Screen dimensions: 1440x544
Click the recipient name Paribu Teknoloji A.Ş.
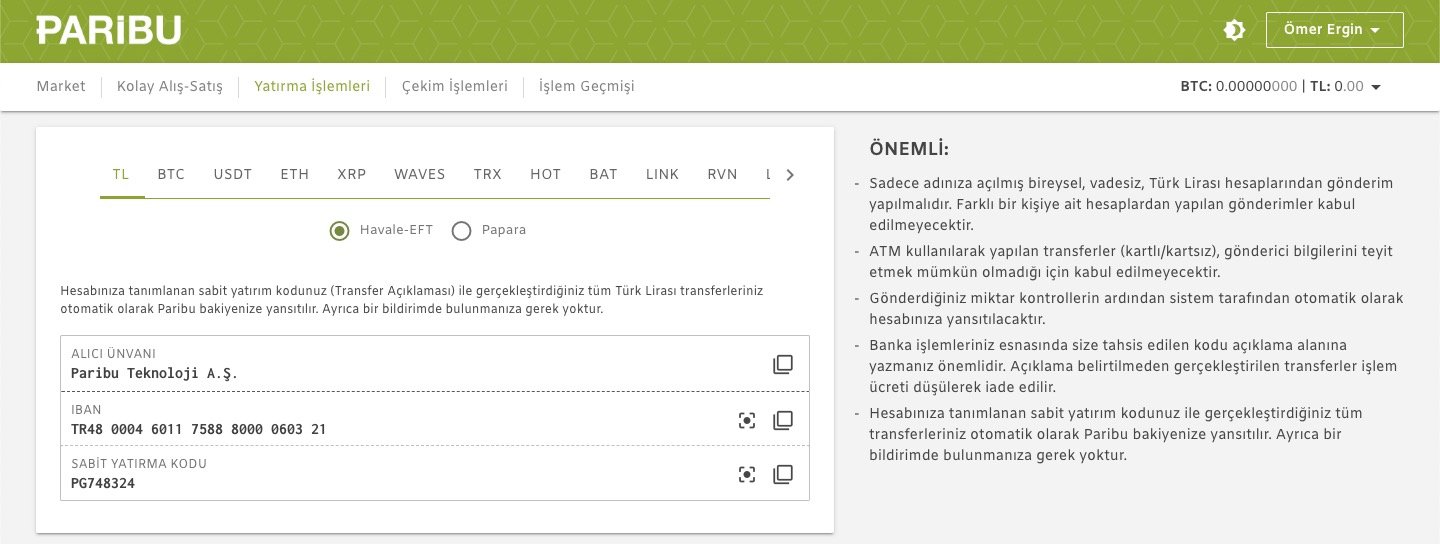coord(155,374)
